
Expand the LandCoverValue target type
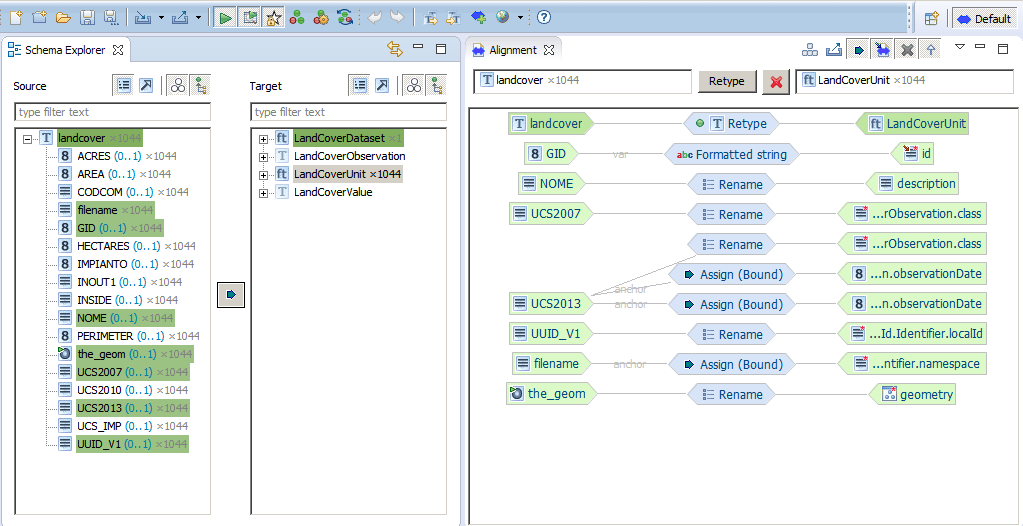tap(264, 193)
